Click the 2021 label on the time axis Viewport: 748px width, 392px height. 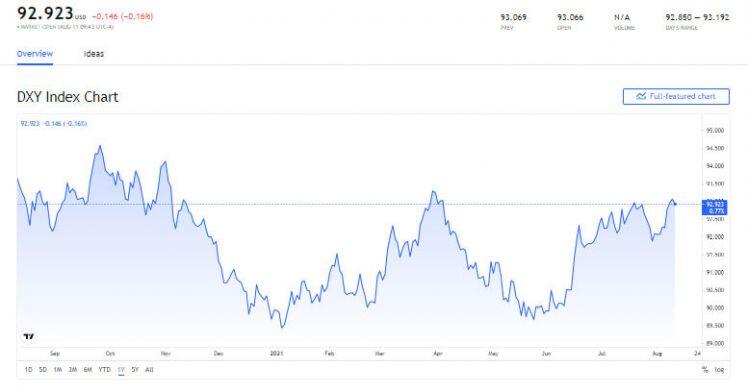click(277, 353)
